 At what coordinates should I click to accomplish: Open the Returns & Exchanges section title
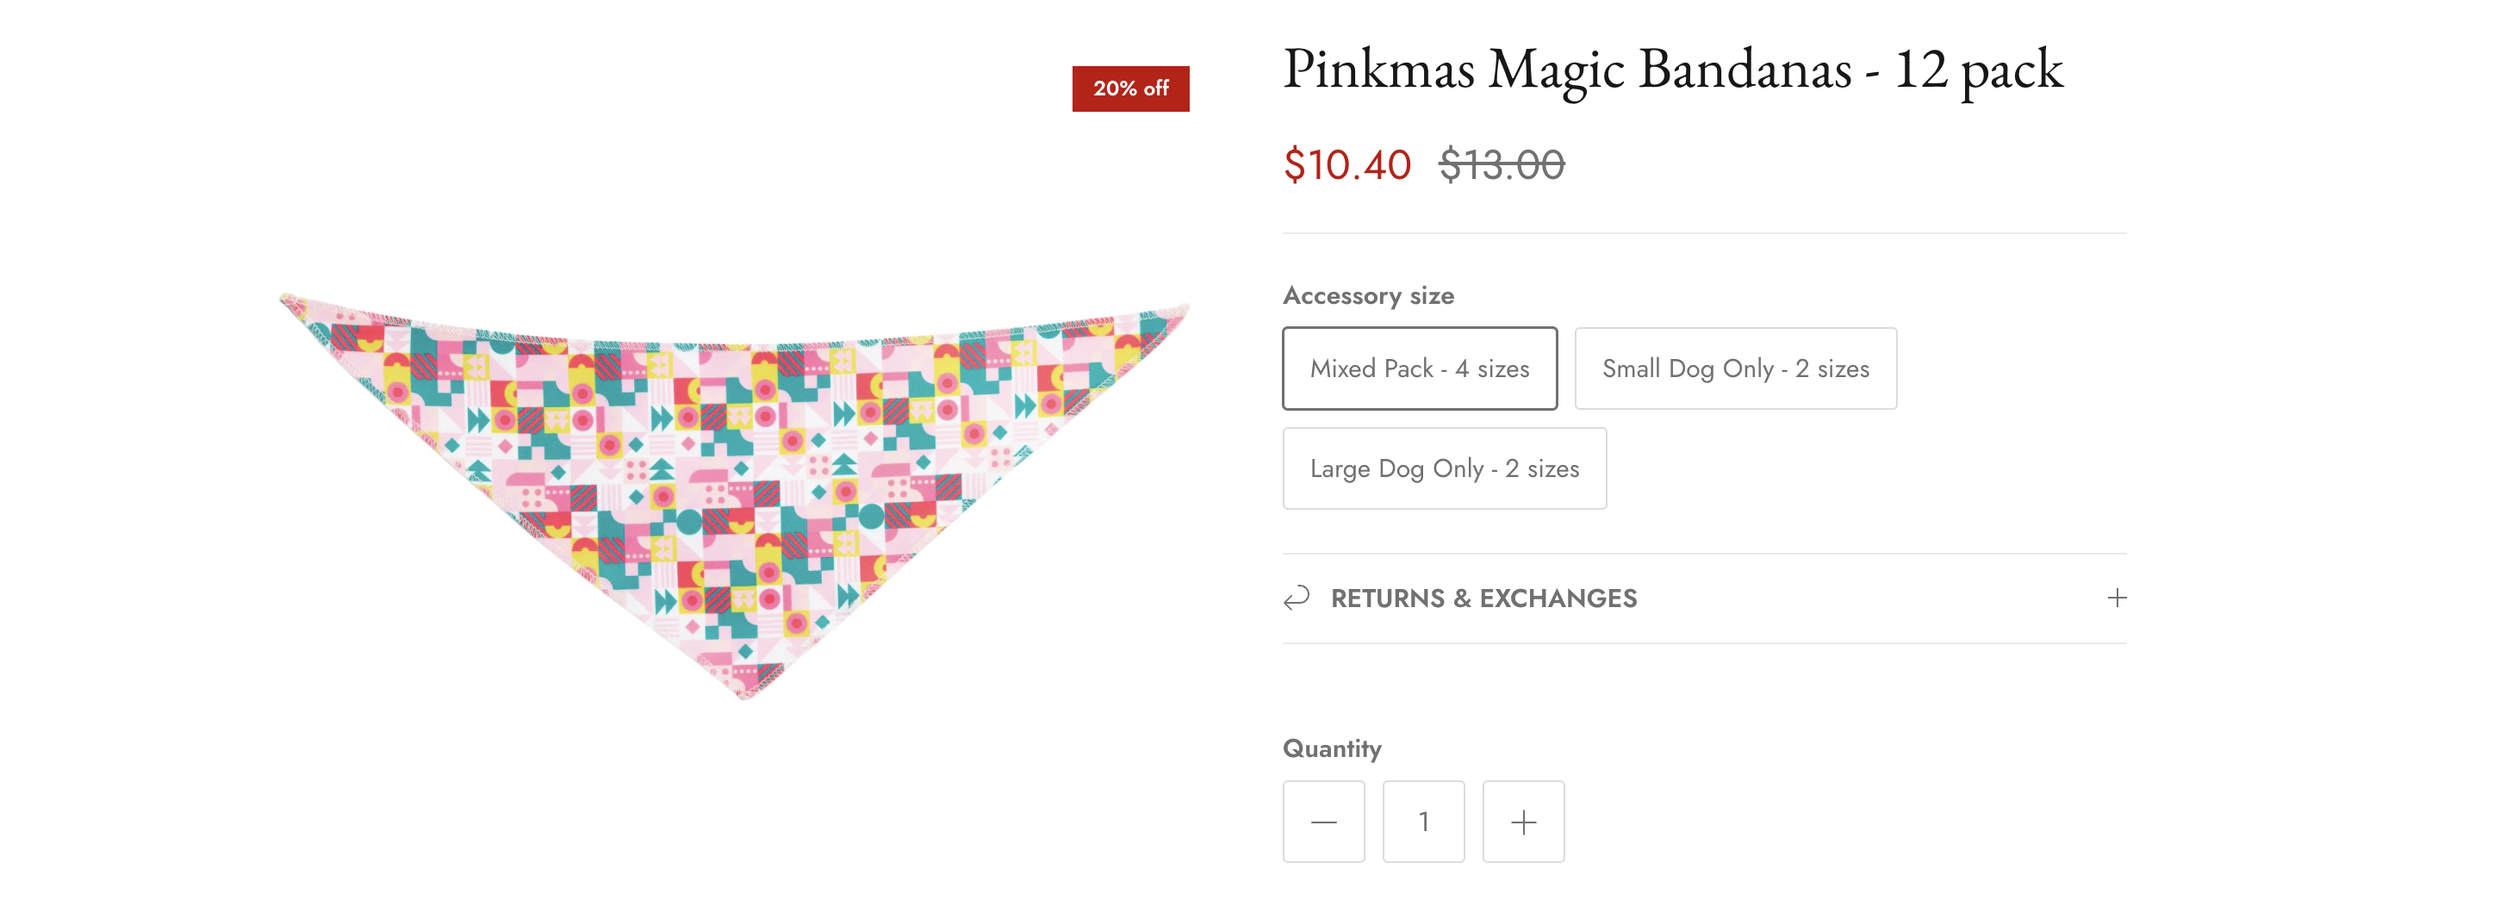1483,598
